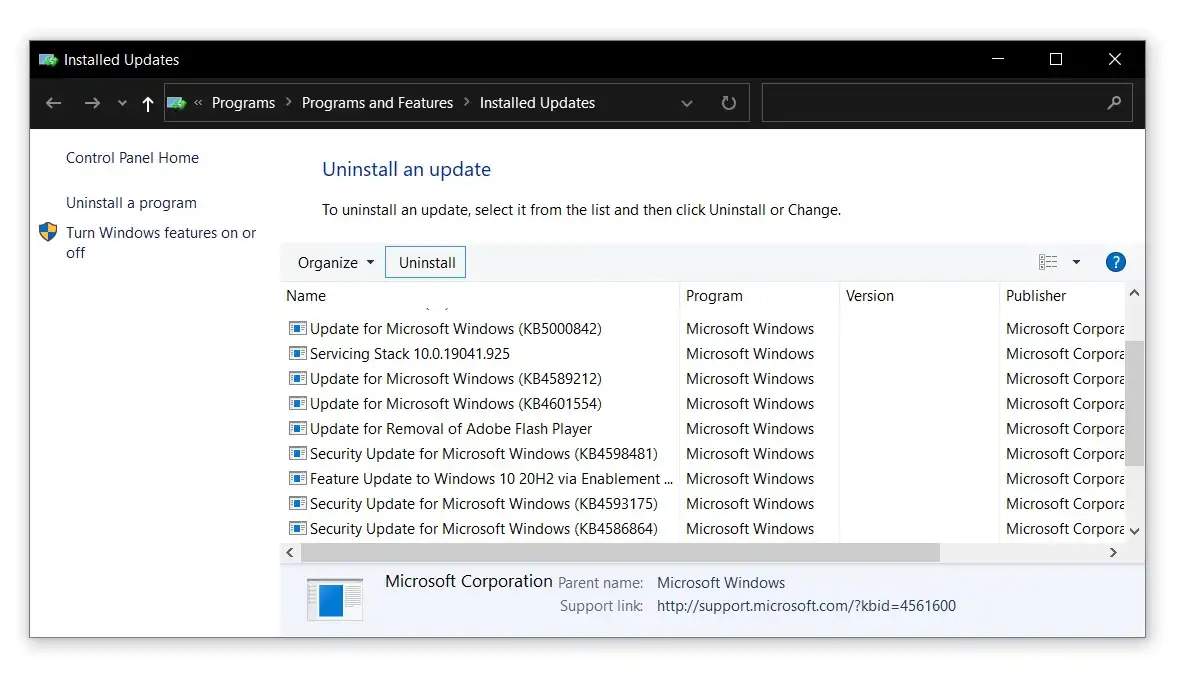Click the icon beside the Adobe Flash Player update
1183x692 pixels.
(x=297, y=428)
